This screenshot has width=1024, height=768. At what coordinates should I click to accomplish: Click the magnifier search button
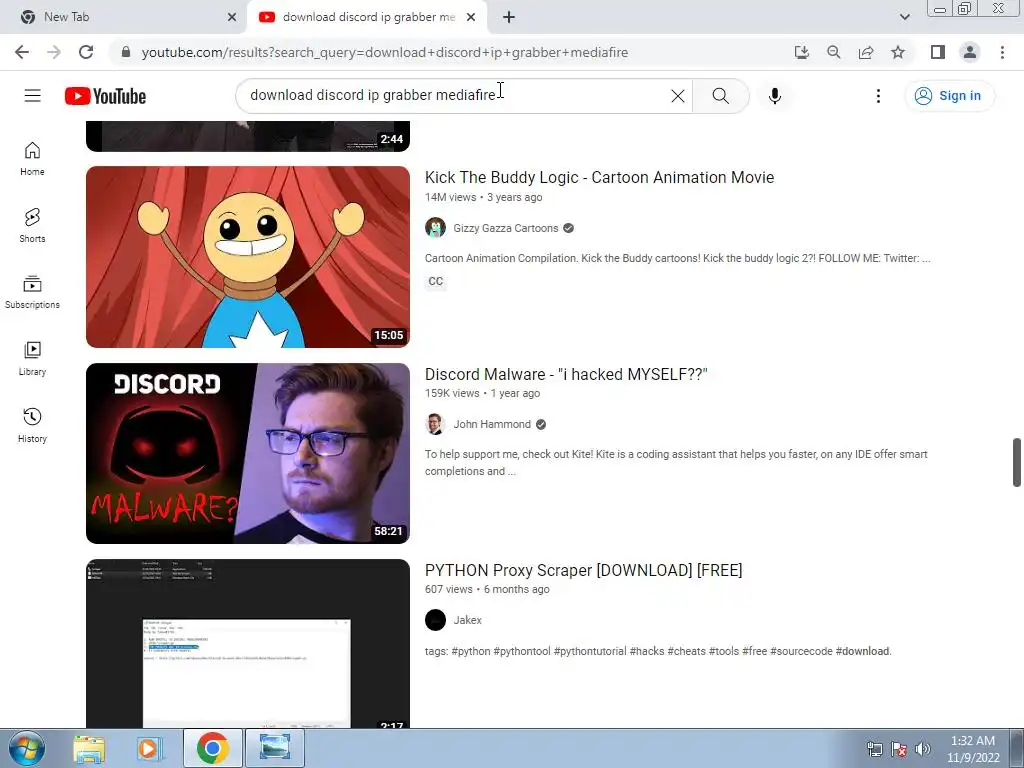click(720, 96)
